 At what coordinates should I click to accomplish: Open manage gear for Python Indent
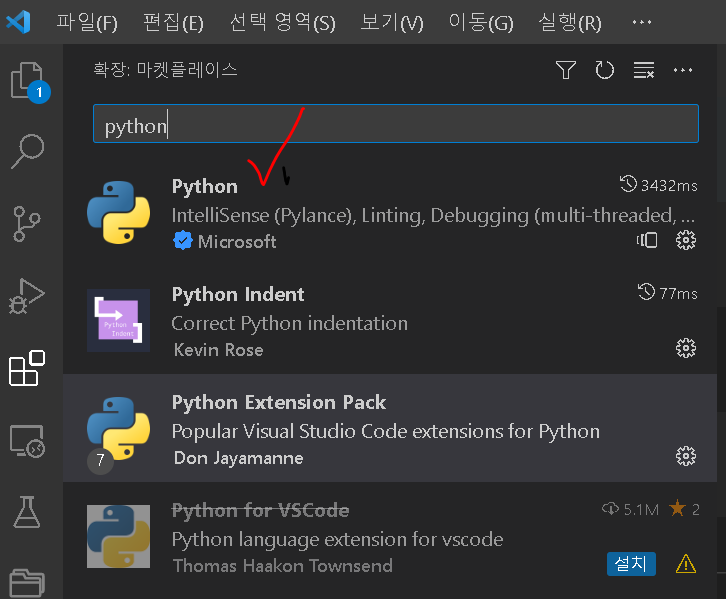(x=686, y=348)
